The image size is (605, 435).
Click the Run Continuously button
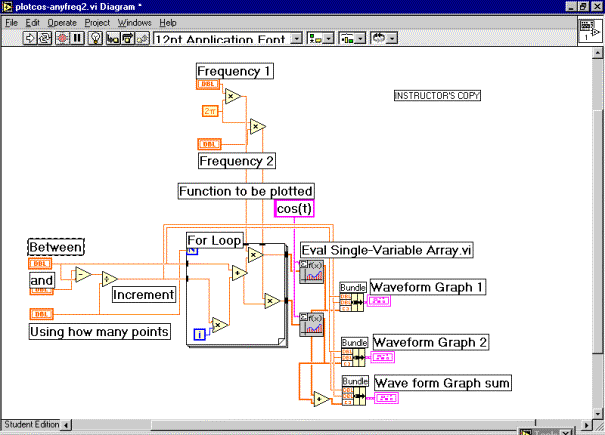(x=45, y=38)
